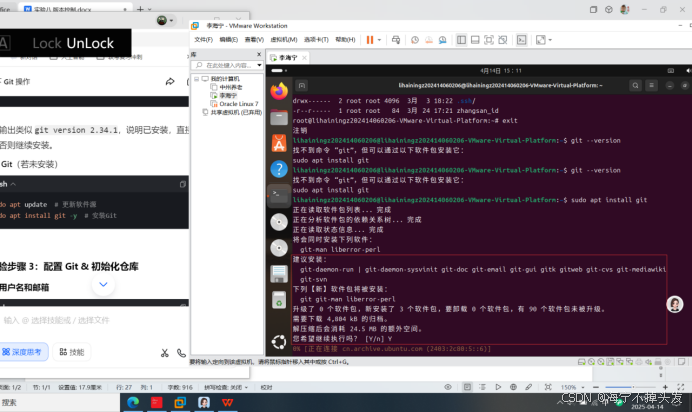Select the 中州养老 virtual machine

point(230,87)
